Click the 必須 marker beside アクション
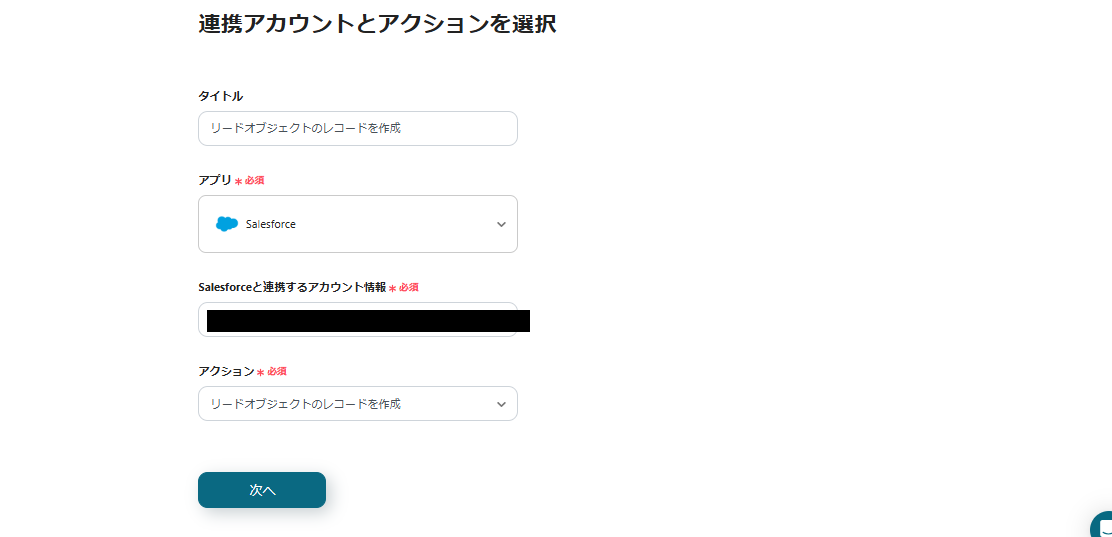The width and height of the screenshot is (1112, 537). click(x=277, y=372)
